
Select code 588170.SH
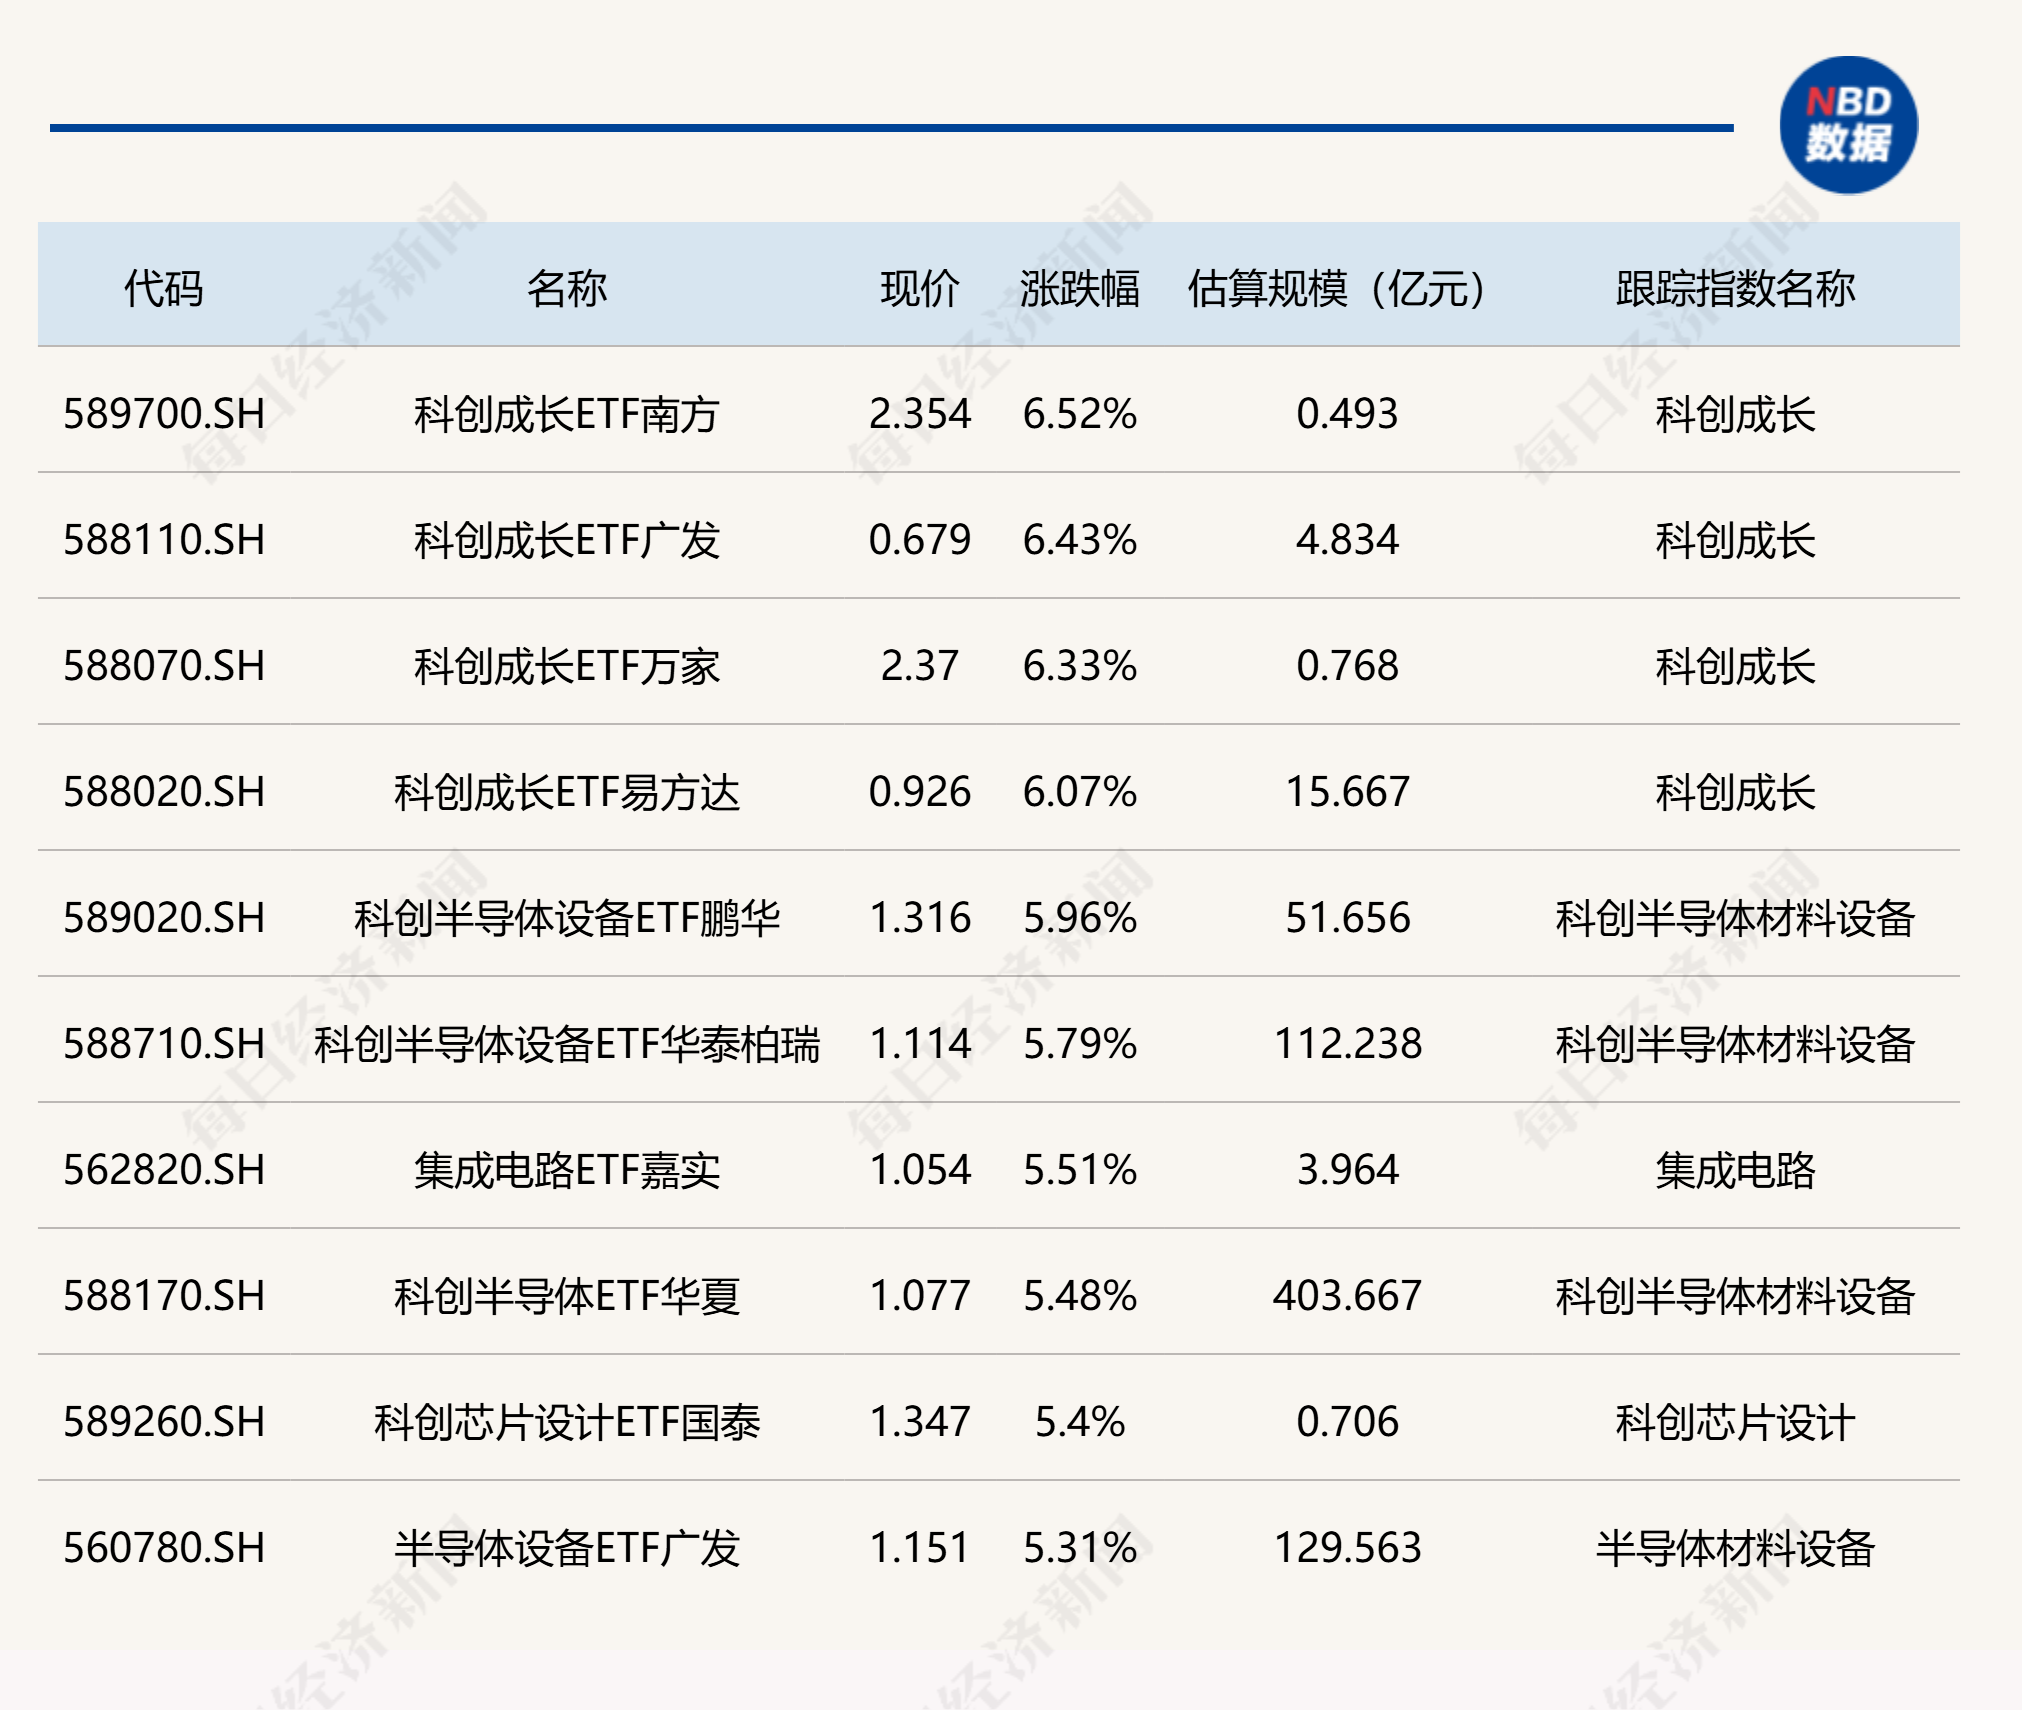164,1296
